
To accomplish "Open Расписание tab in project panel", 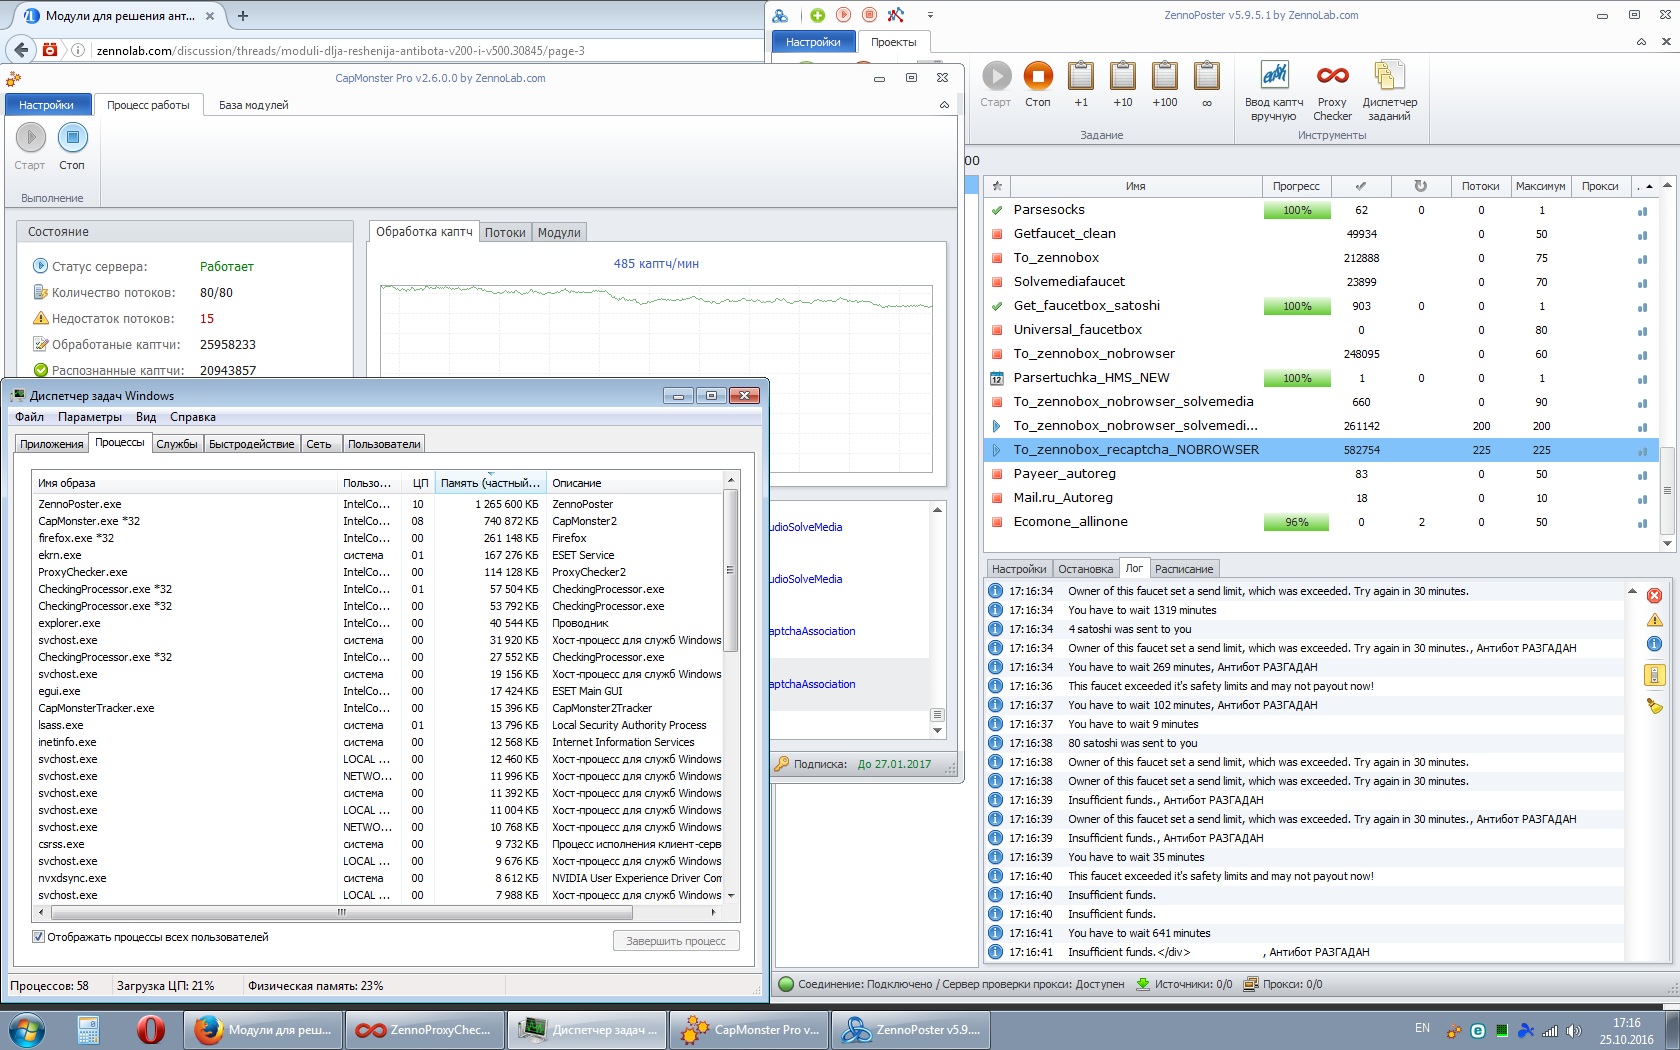I will click(1184, 569).
